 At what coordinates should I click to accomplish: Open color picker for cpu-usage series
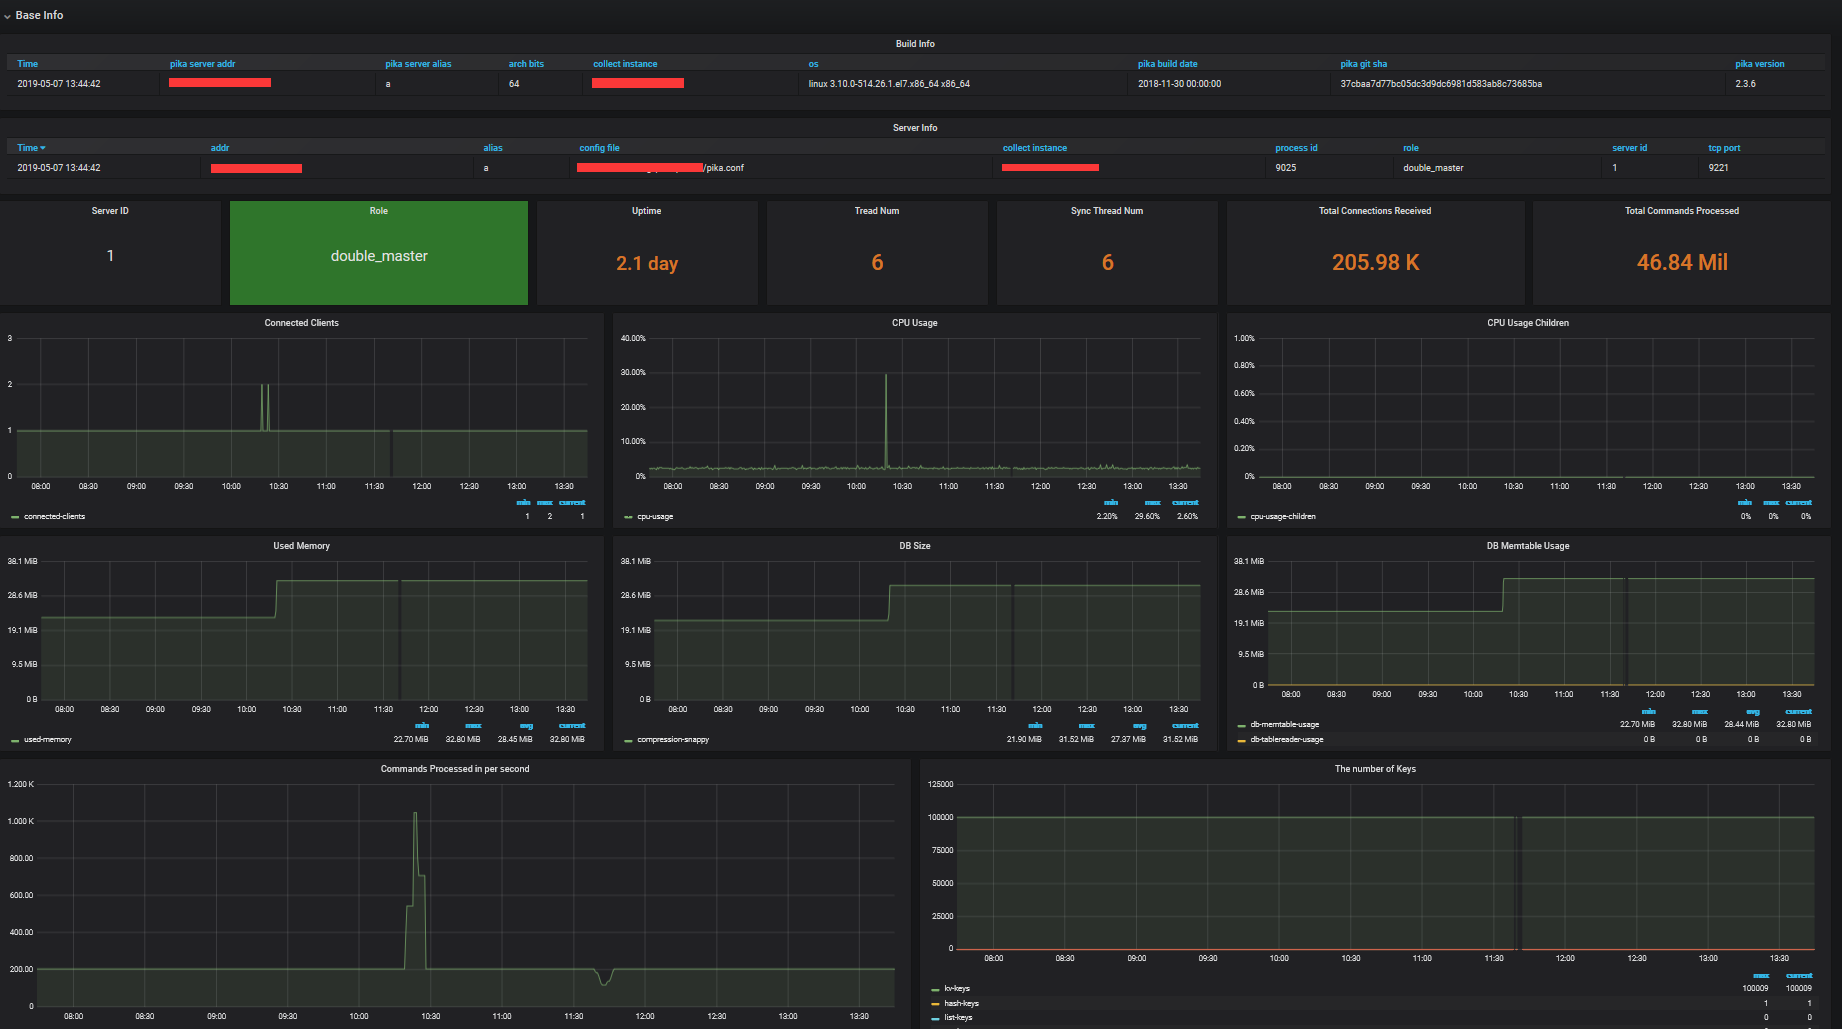628,517
